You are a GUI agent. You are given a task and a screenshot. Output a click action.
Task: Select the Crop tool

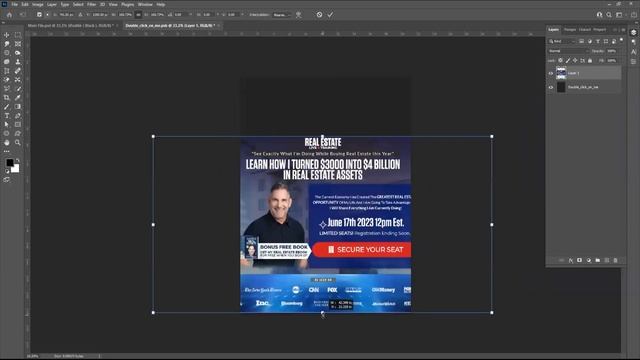click(7, 98)
